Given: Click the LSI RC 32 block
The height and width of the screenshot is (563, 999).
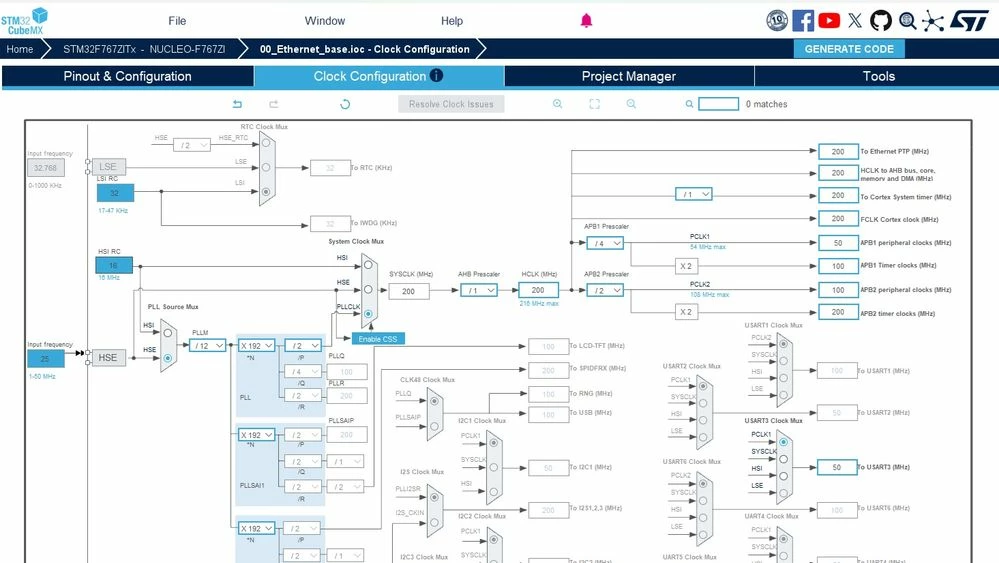Looking at the screenshot, I should (115, 193).
